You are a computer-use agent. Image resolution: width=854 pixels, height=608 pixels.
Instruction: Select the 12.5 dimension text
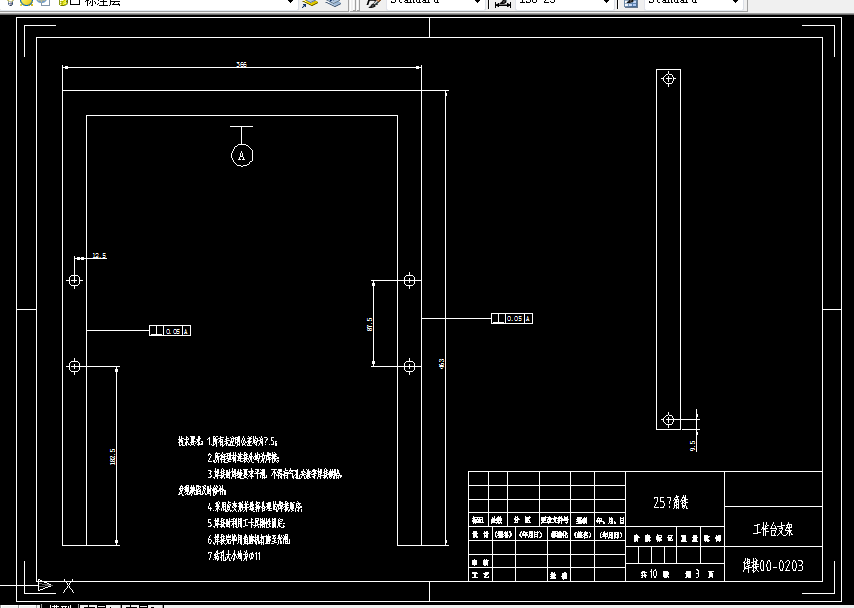coord(100,256)
